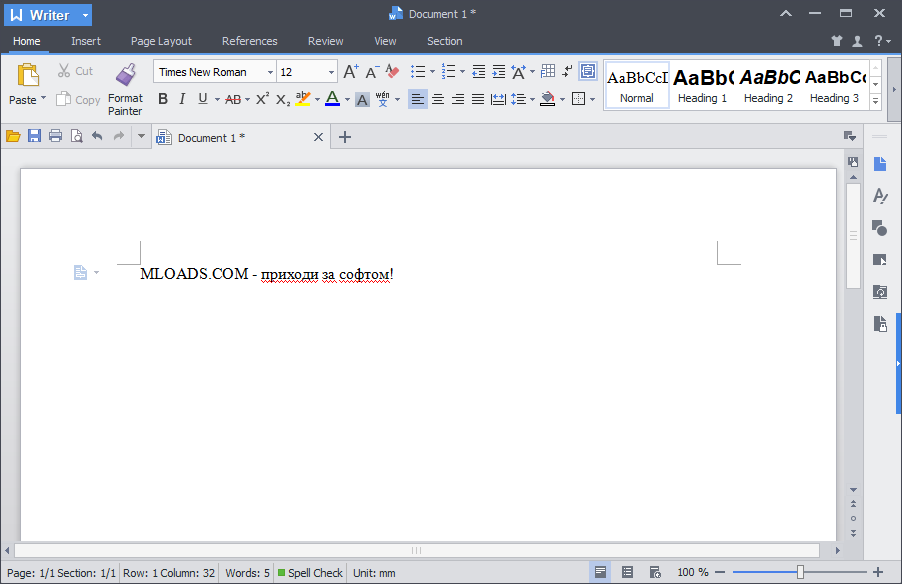Increase font size with Grow Font icon
This screenshot has width=902, height=584.
point(351,71)
